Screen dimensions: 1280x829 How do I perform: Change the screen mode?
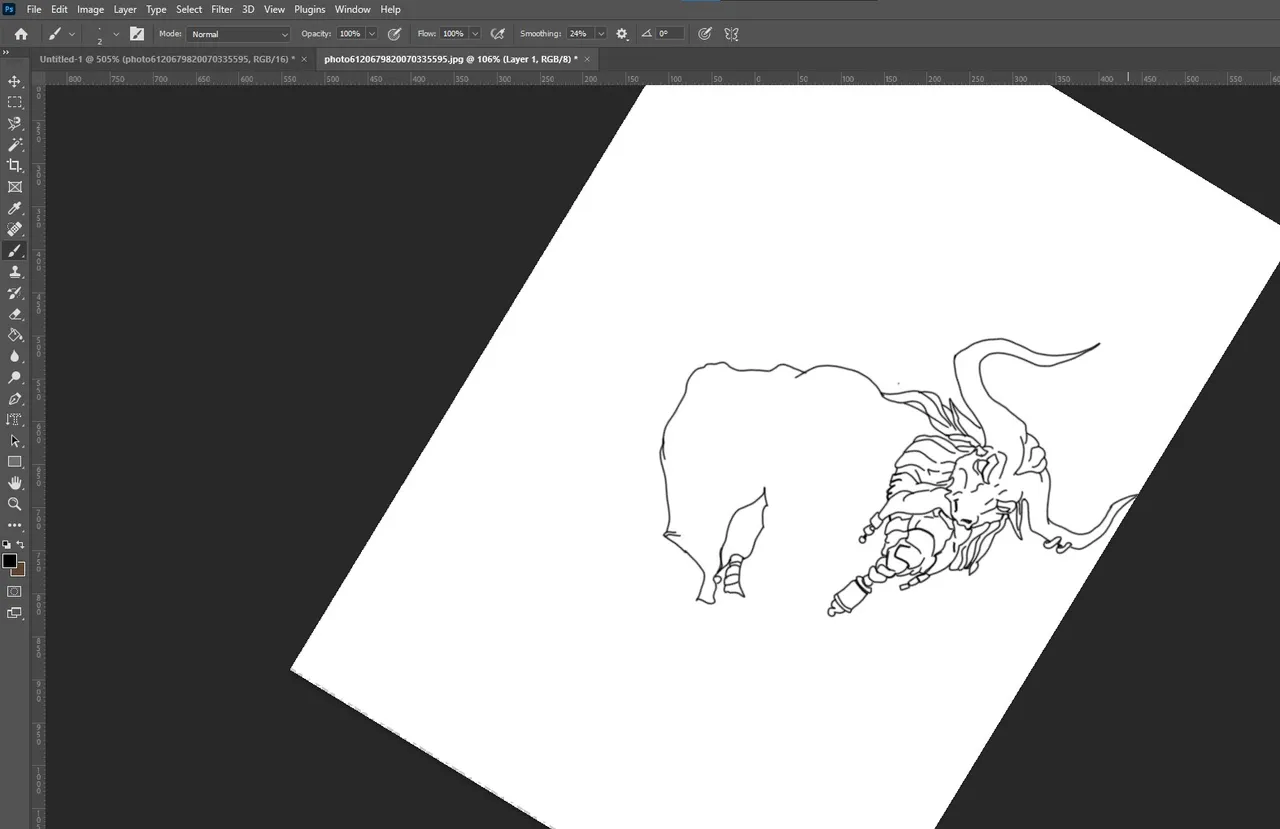pyautogui.click(x=14, y=613)
